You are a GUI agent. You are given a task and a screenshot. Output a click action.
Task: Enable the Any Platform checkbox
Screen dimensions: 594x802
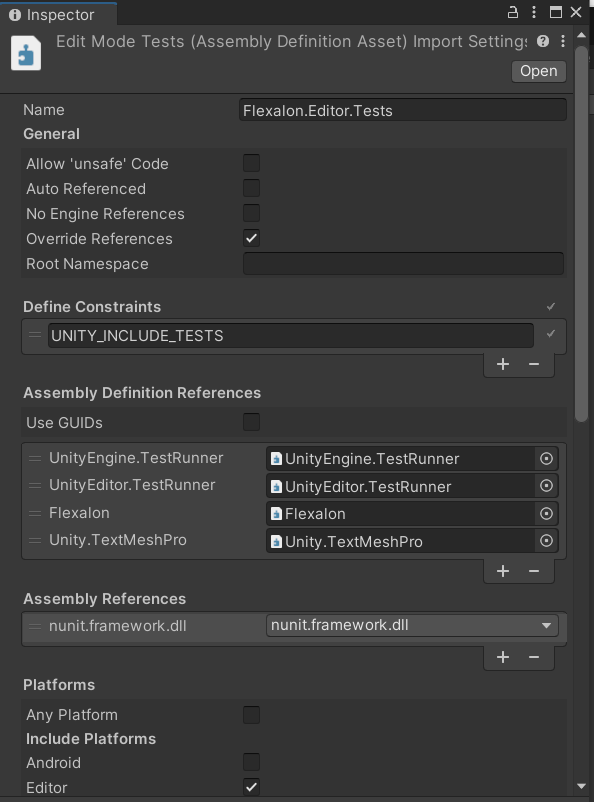pos(250,714)
